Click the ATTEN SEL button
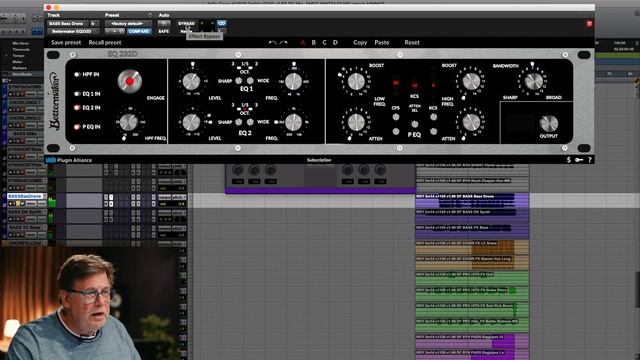Screen dimensions: 640x360 click(x=415, y=124)
